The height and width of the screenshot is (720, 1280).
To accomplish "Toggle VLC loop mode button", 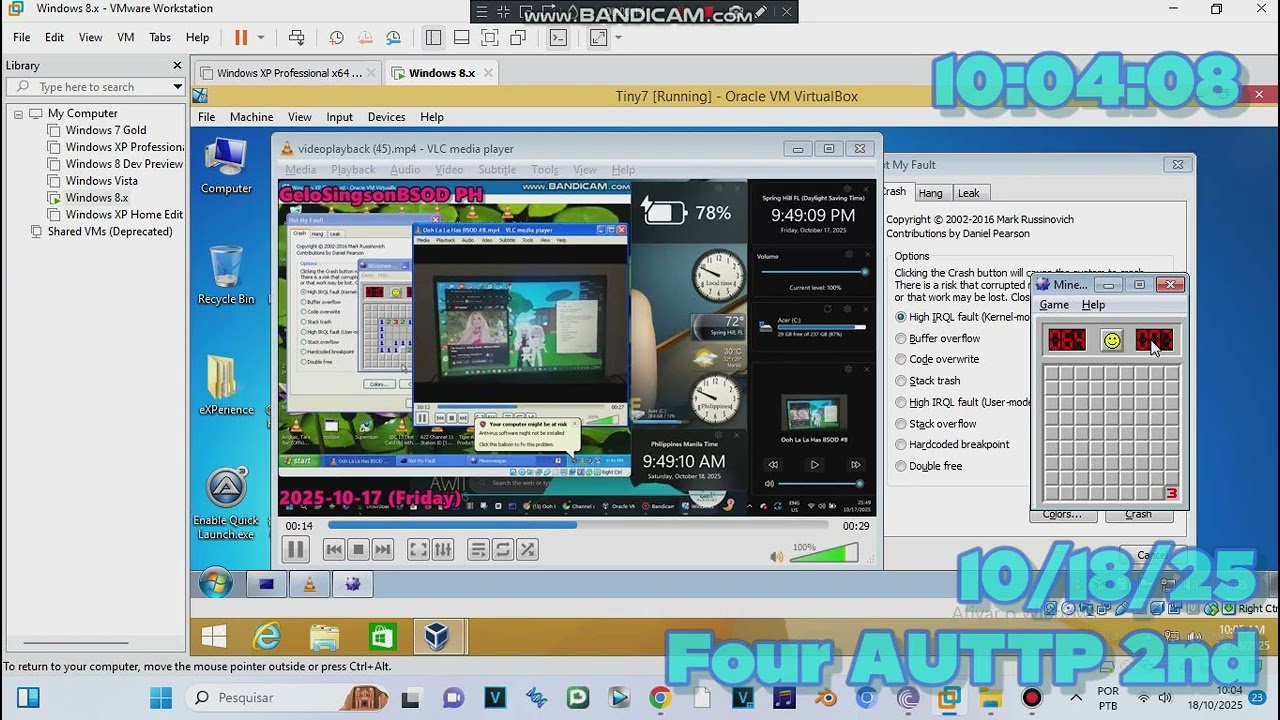I will click(503, 549).
